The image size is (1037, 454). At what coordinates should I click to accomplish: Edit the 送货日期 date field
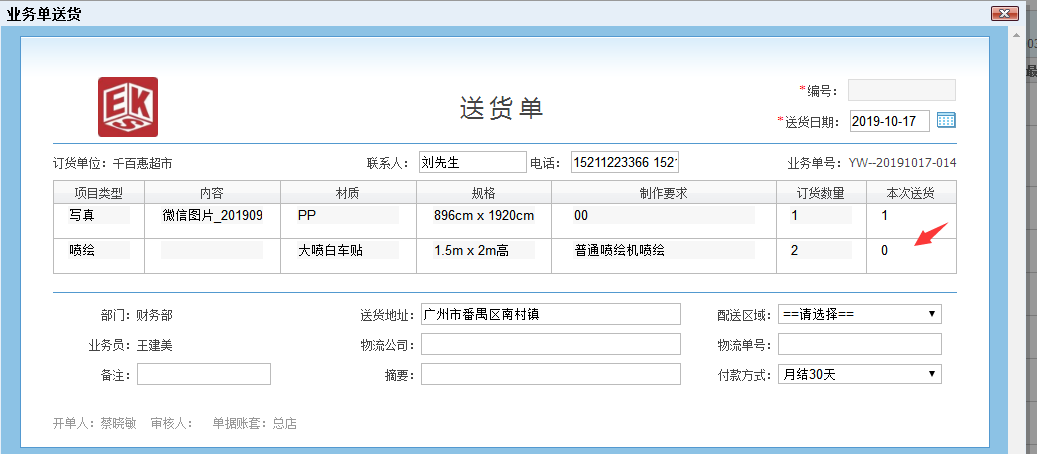[889, 121]
